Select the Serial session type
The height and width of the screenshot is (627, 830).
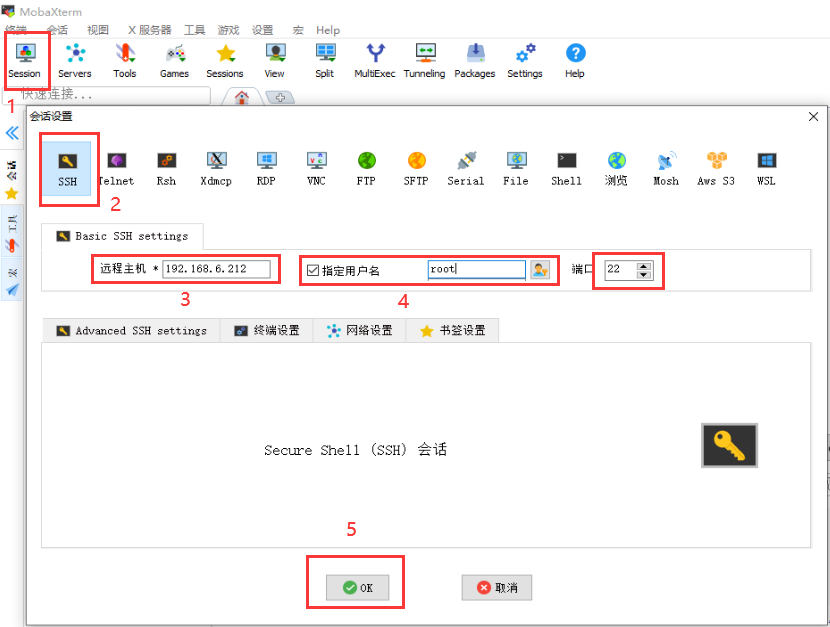click(x=466, y=169)
